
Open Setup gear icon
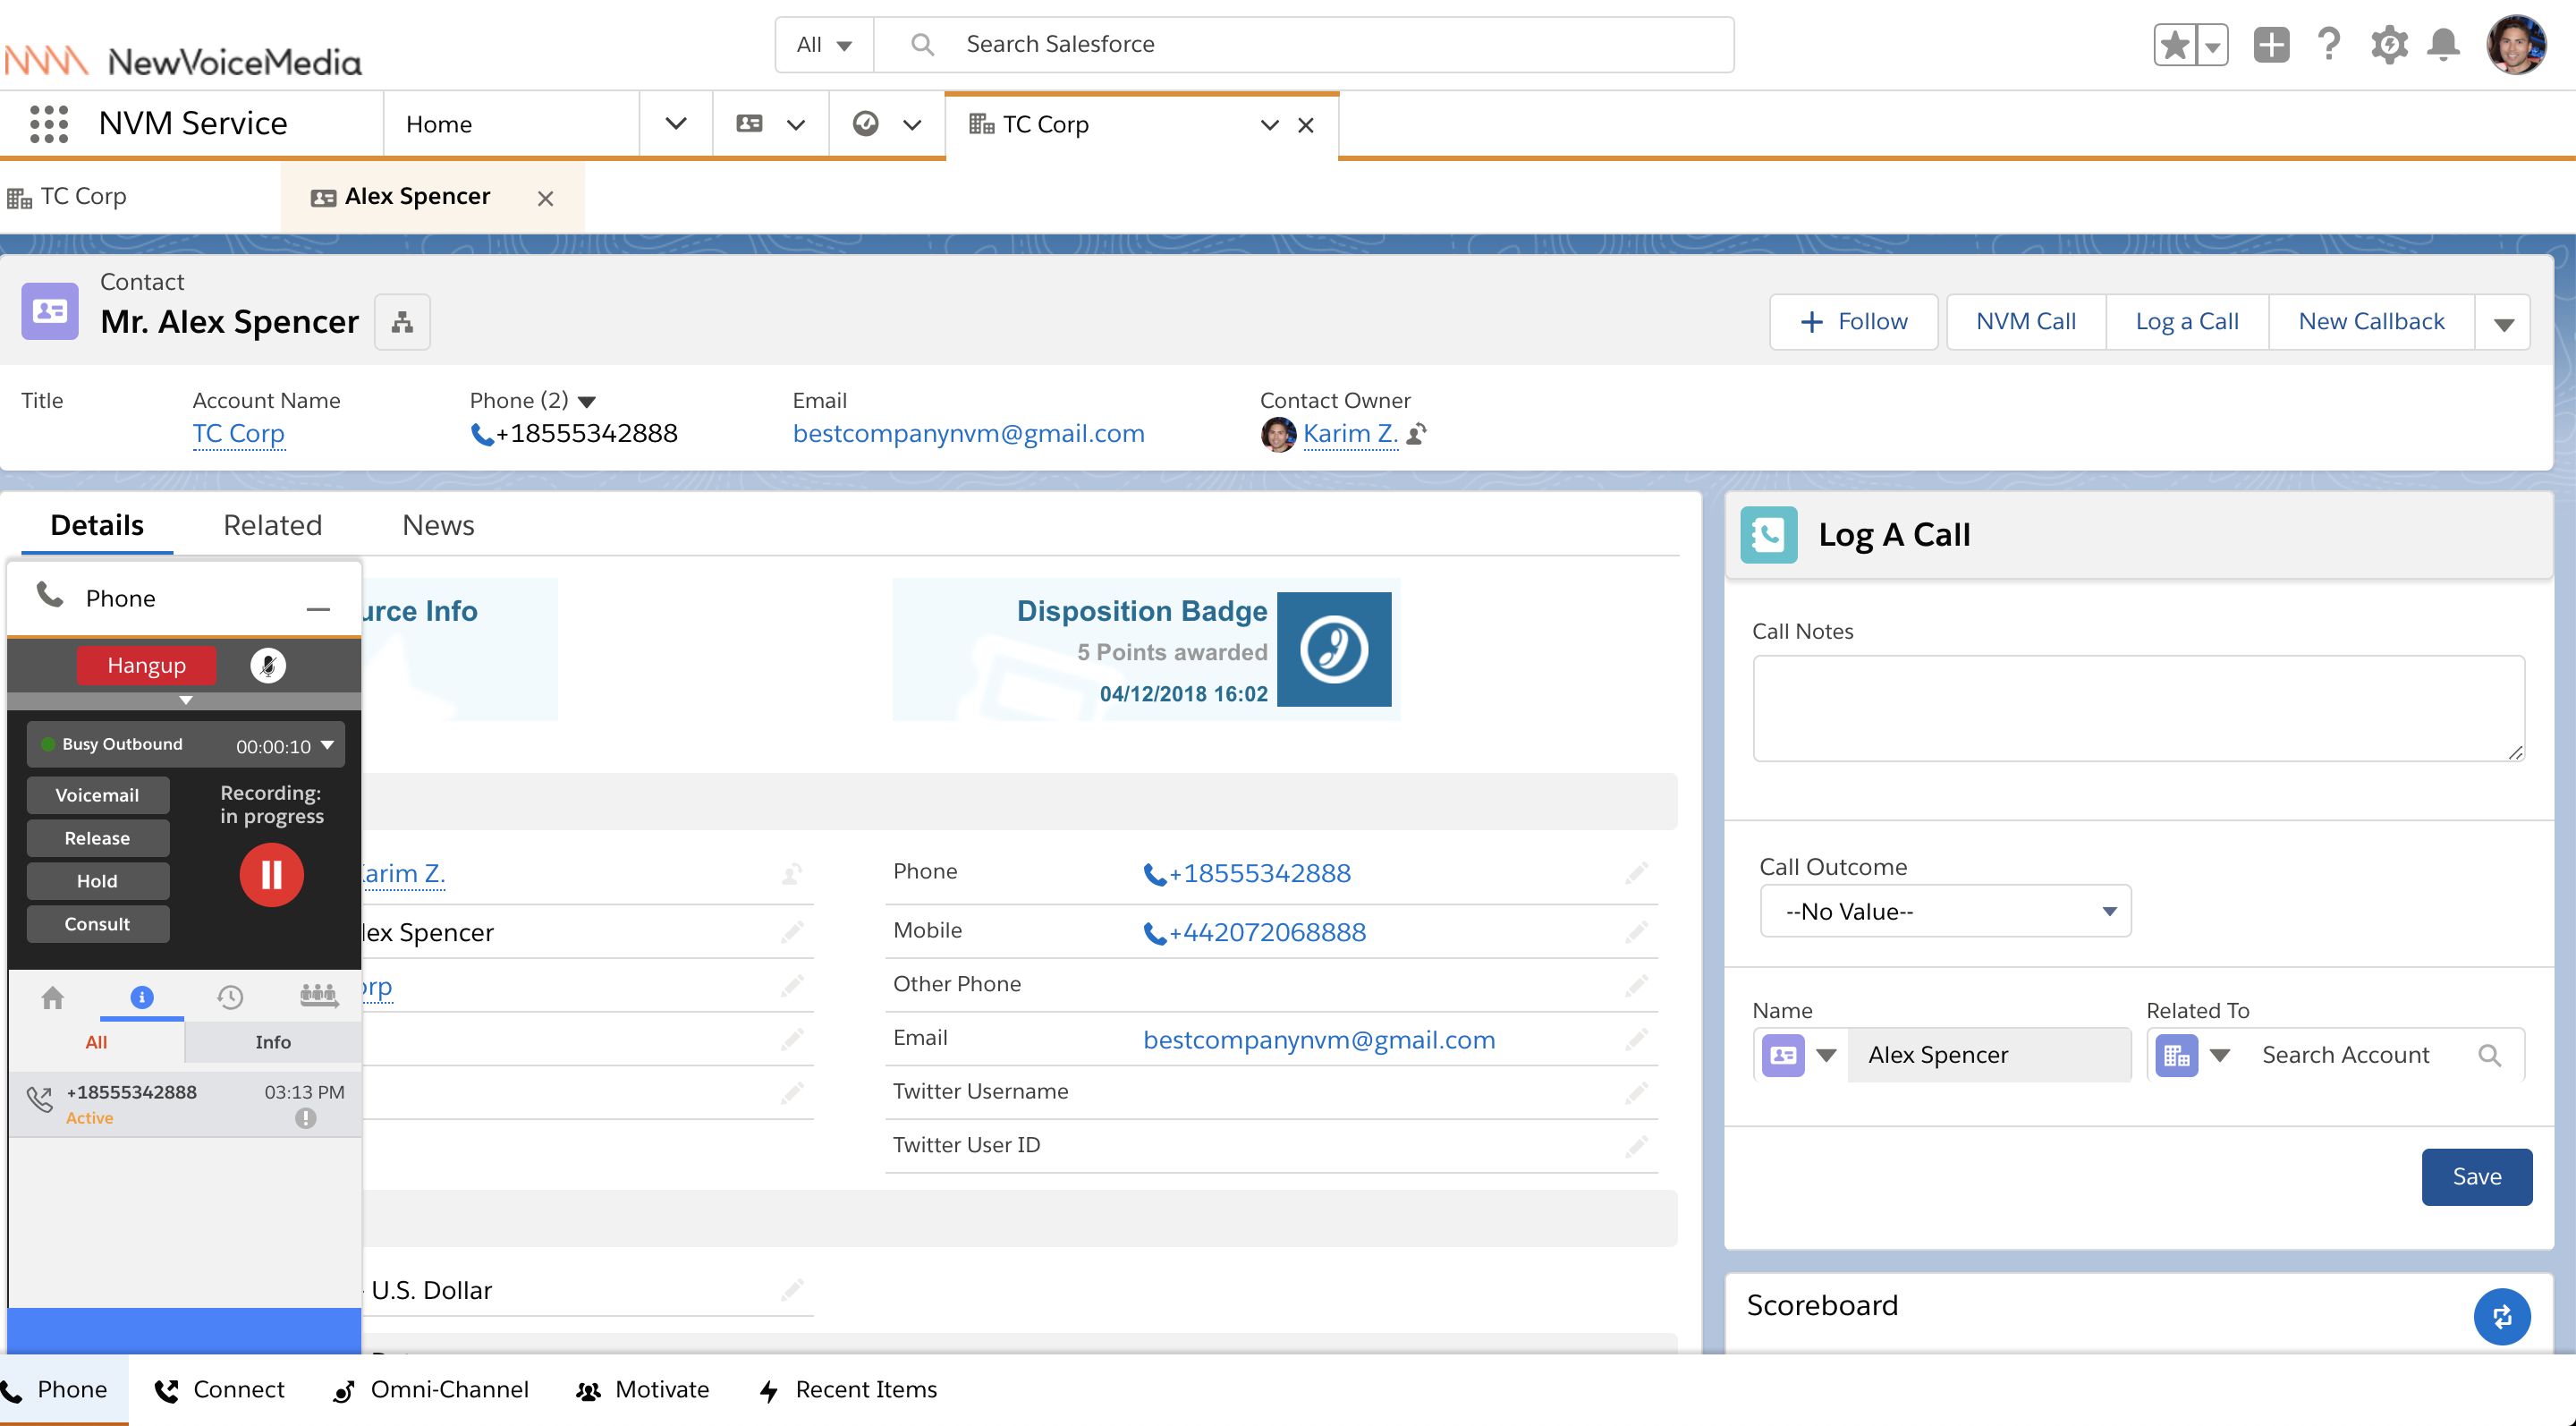point(2388,45)
